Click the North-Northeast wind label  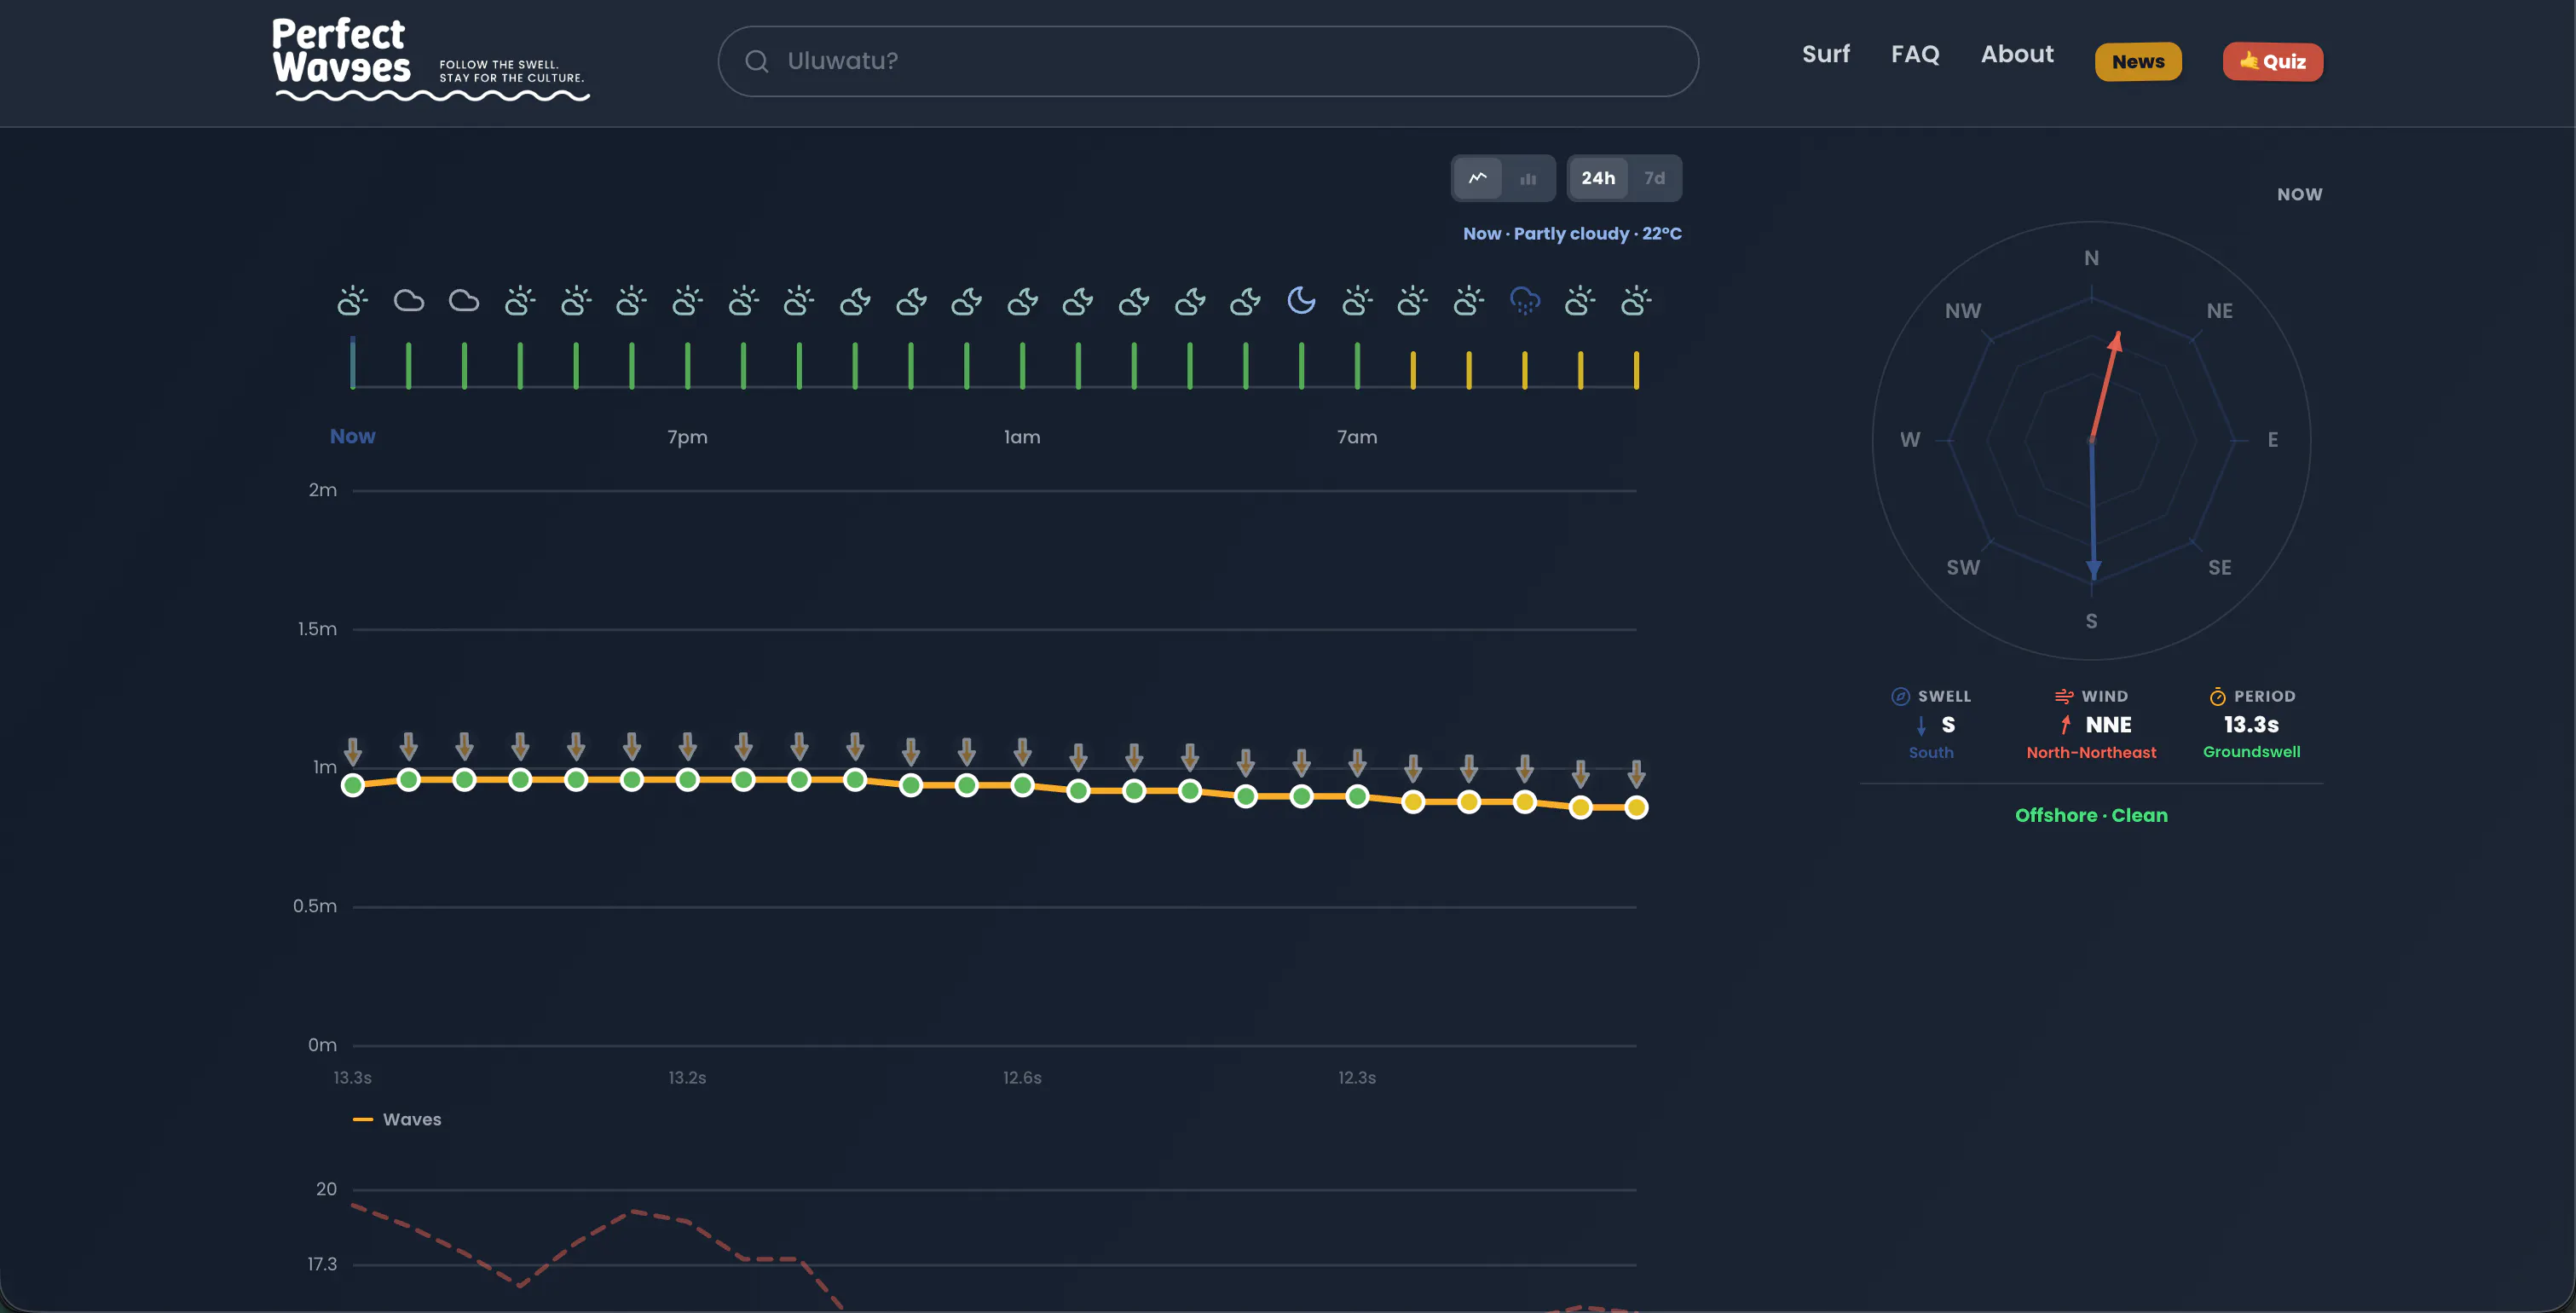coord(2091,753)
